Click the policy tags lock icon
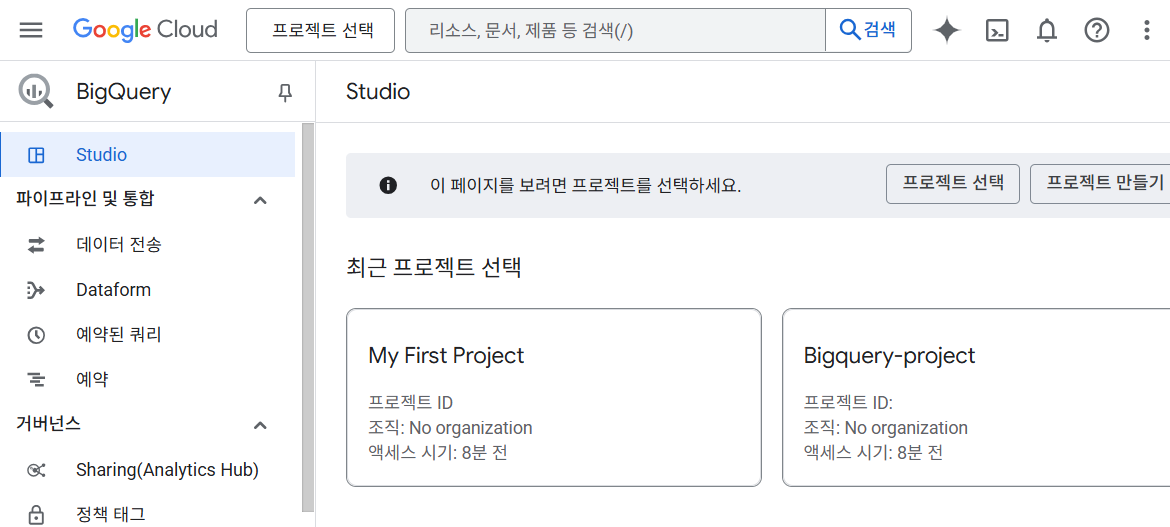1170x527 pixels. (36, 515)
